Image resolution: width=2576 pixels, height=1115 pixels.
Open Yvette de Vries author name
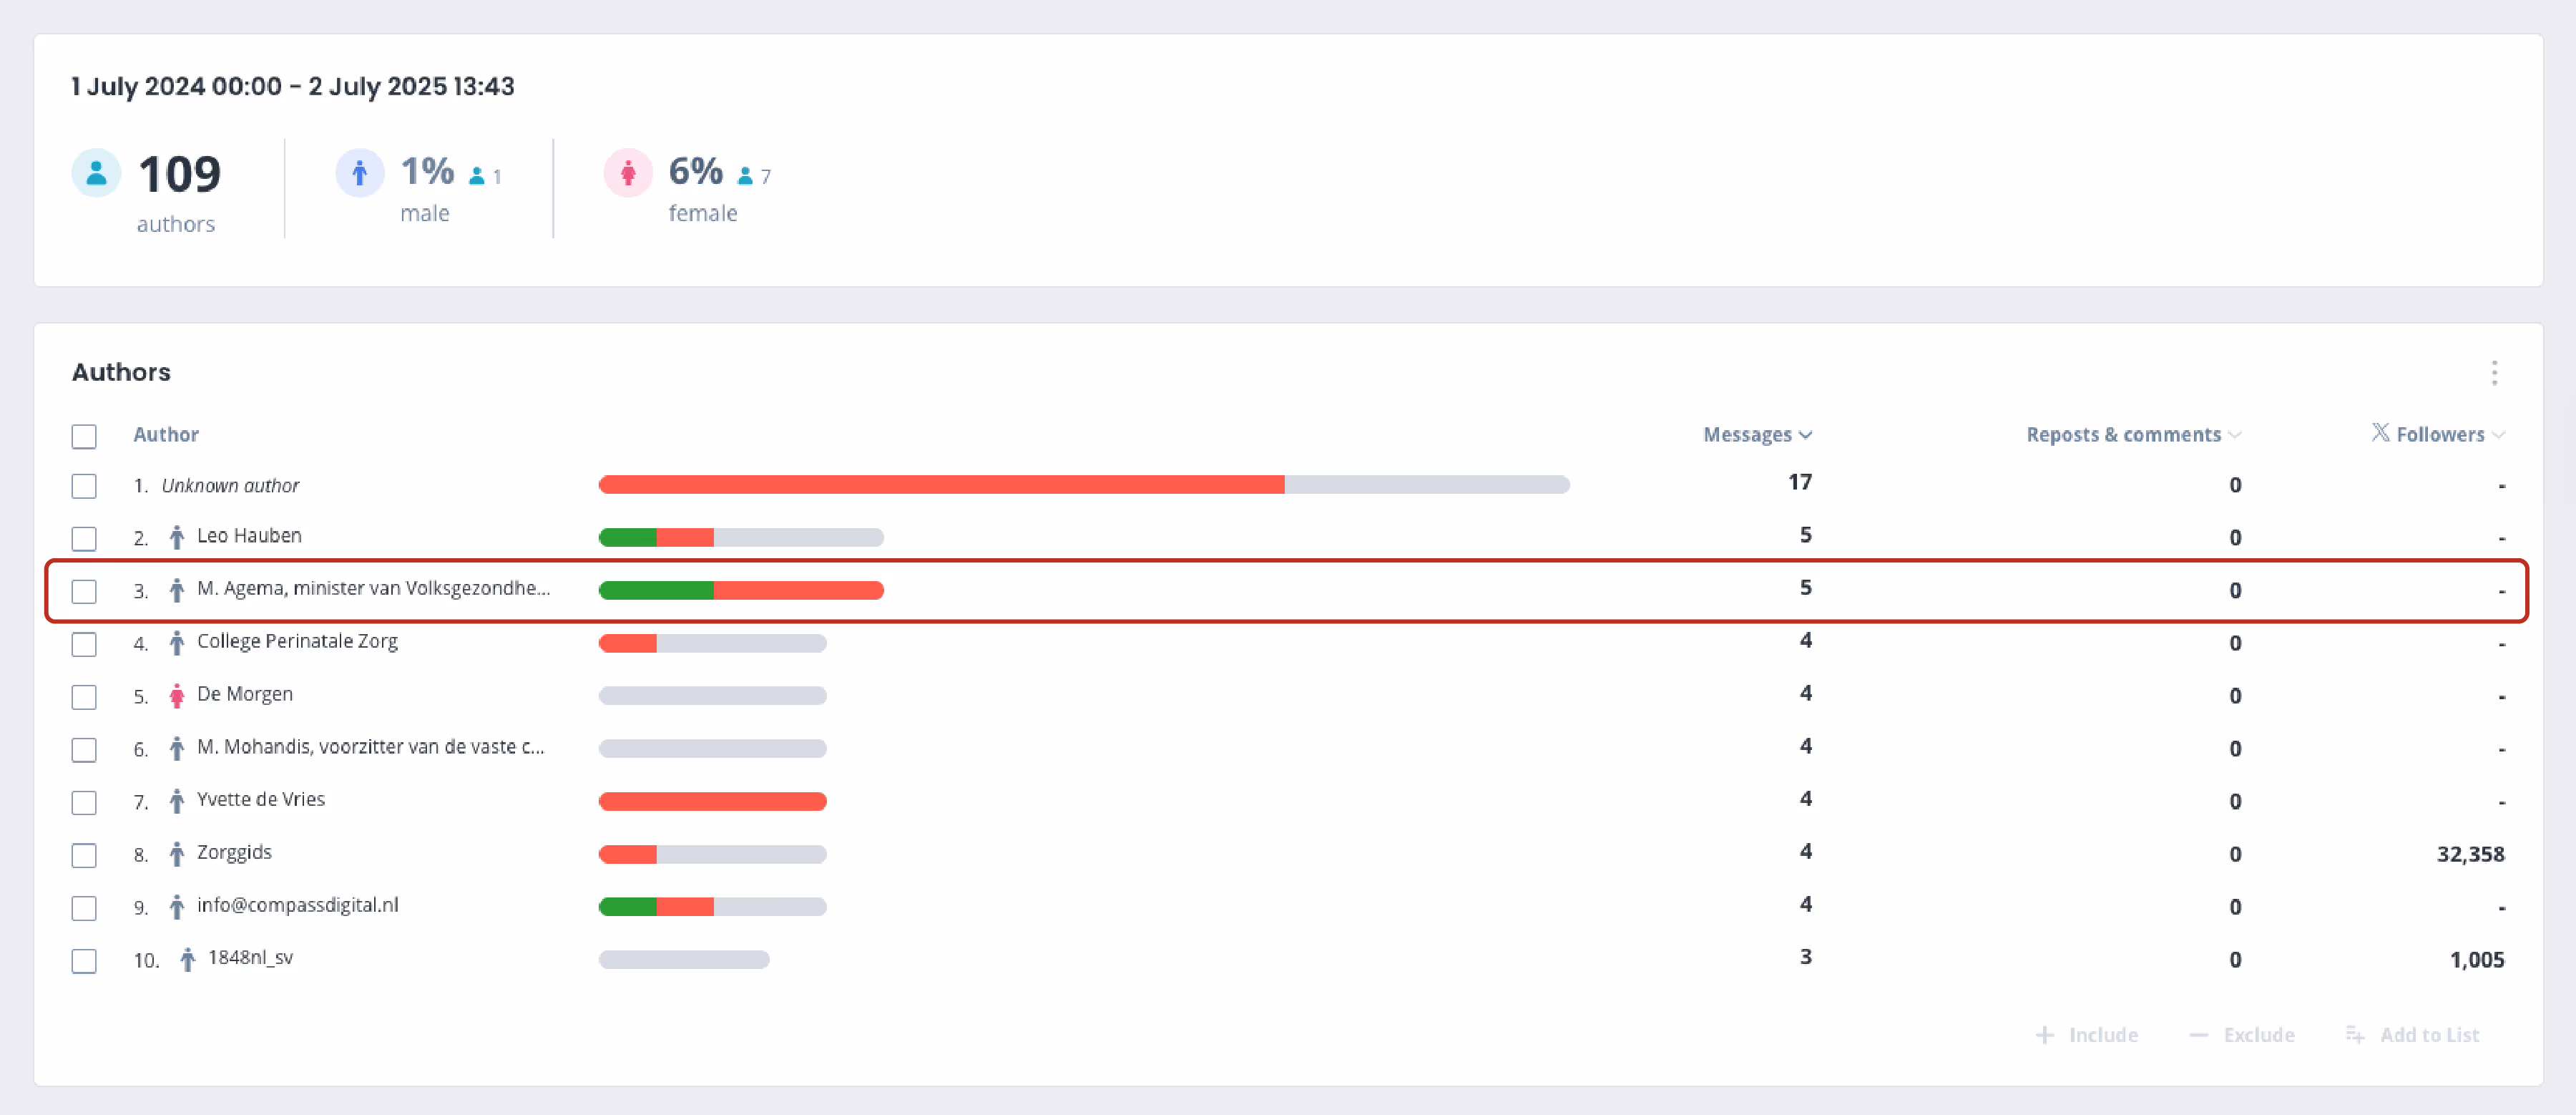coord(261,800)
